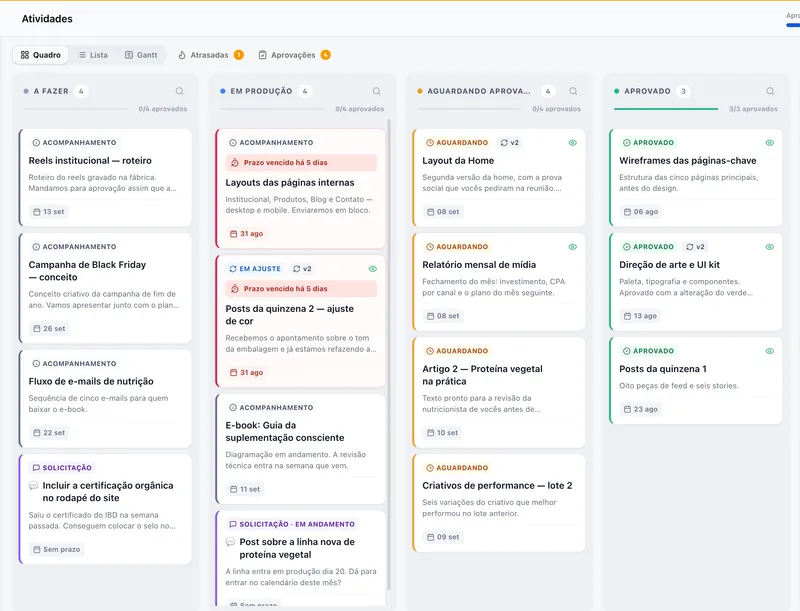The width and height of the screenshot is (800, 611).
Task: Click Solicitação tag on certificação orgânica card
Action: click(62, 468)
